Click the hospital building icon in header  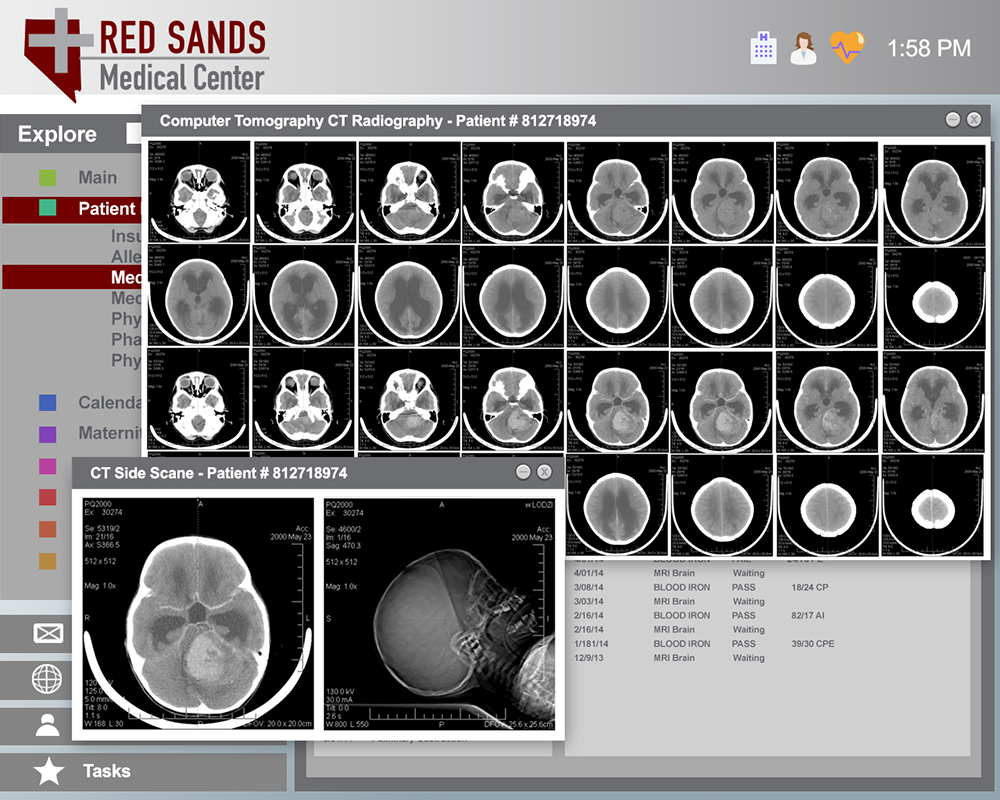(x=763, y=48)
